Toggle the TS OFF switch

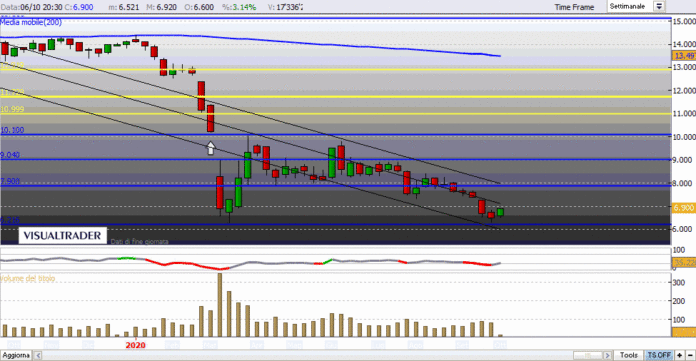pos(659,355)
